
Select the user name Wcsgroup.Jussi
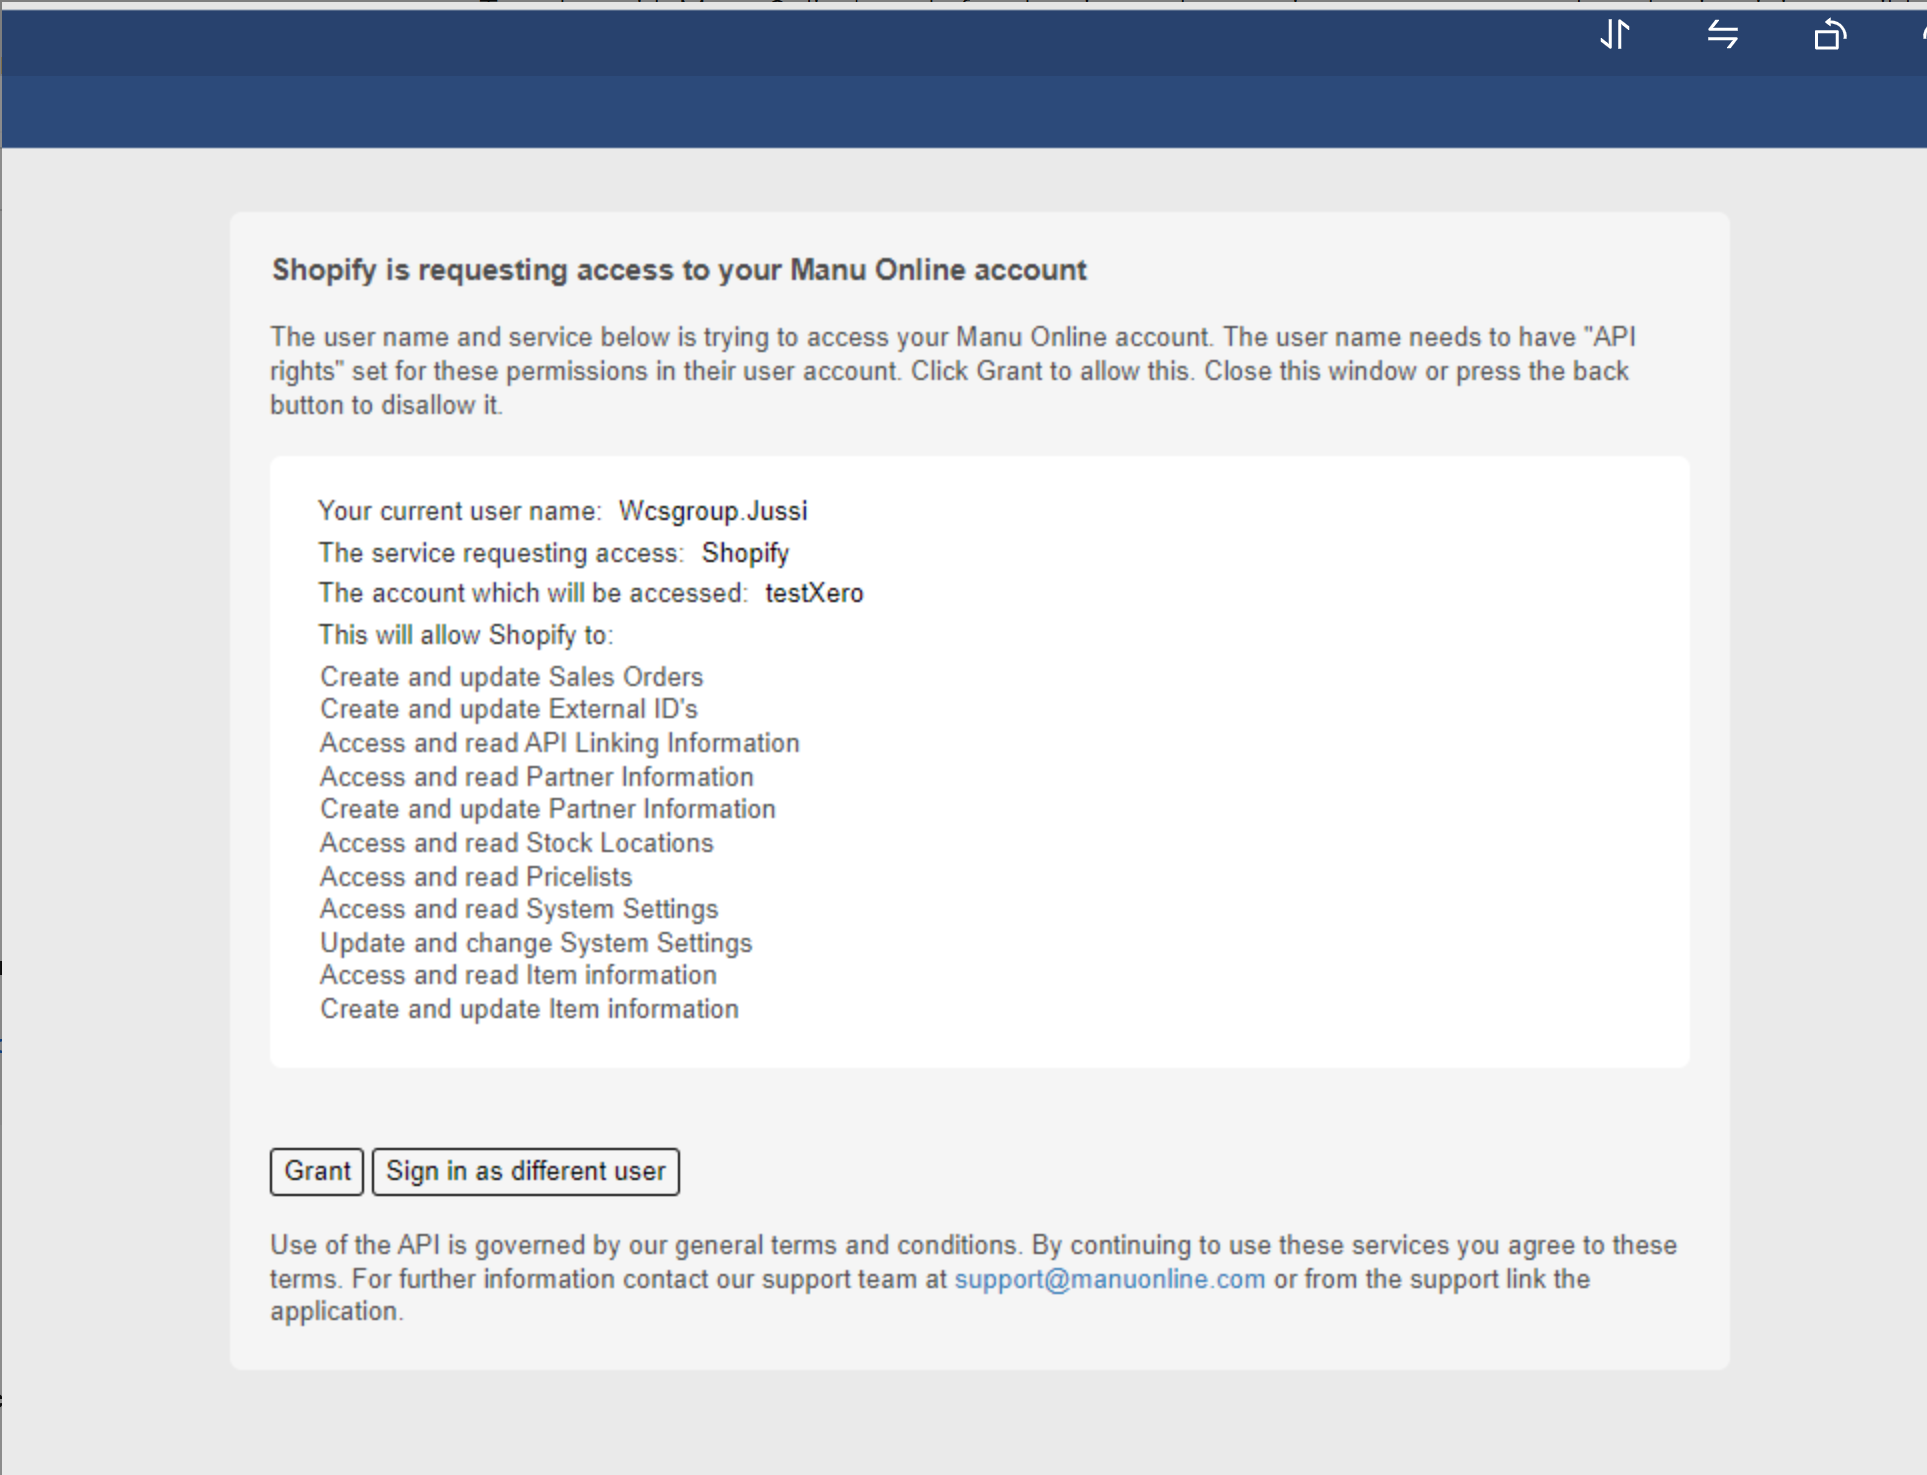[713, 511]
